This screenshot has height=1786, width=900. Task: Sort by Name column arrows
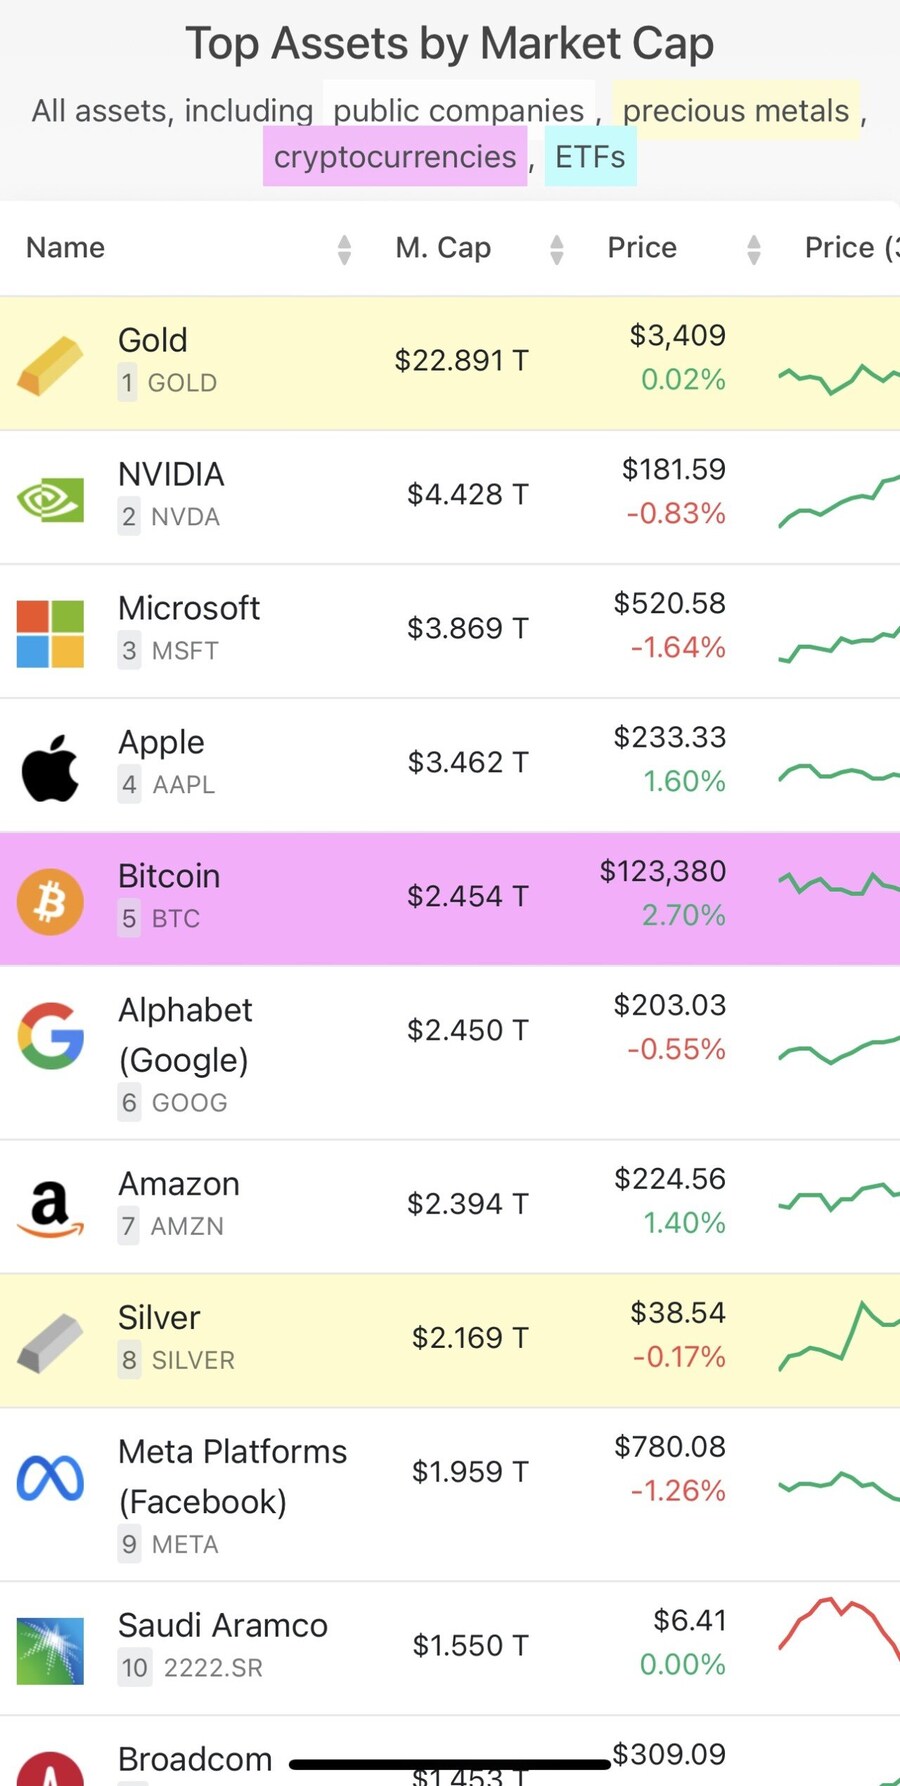(x=344, y=249)
